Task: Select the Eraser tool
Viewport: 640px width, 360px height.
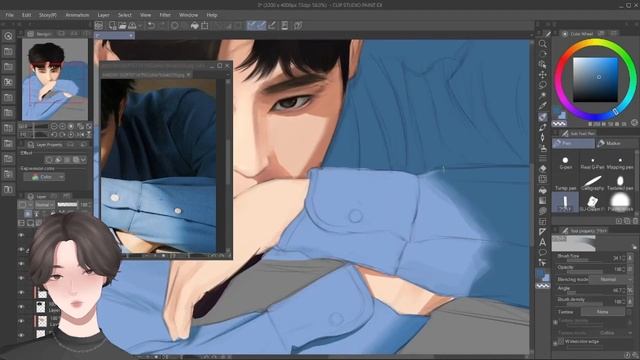Action: tap(542, 169)
